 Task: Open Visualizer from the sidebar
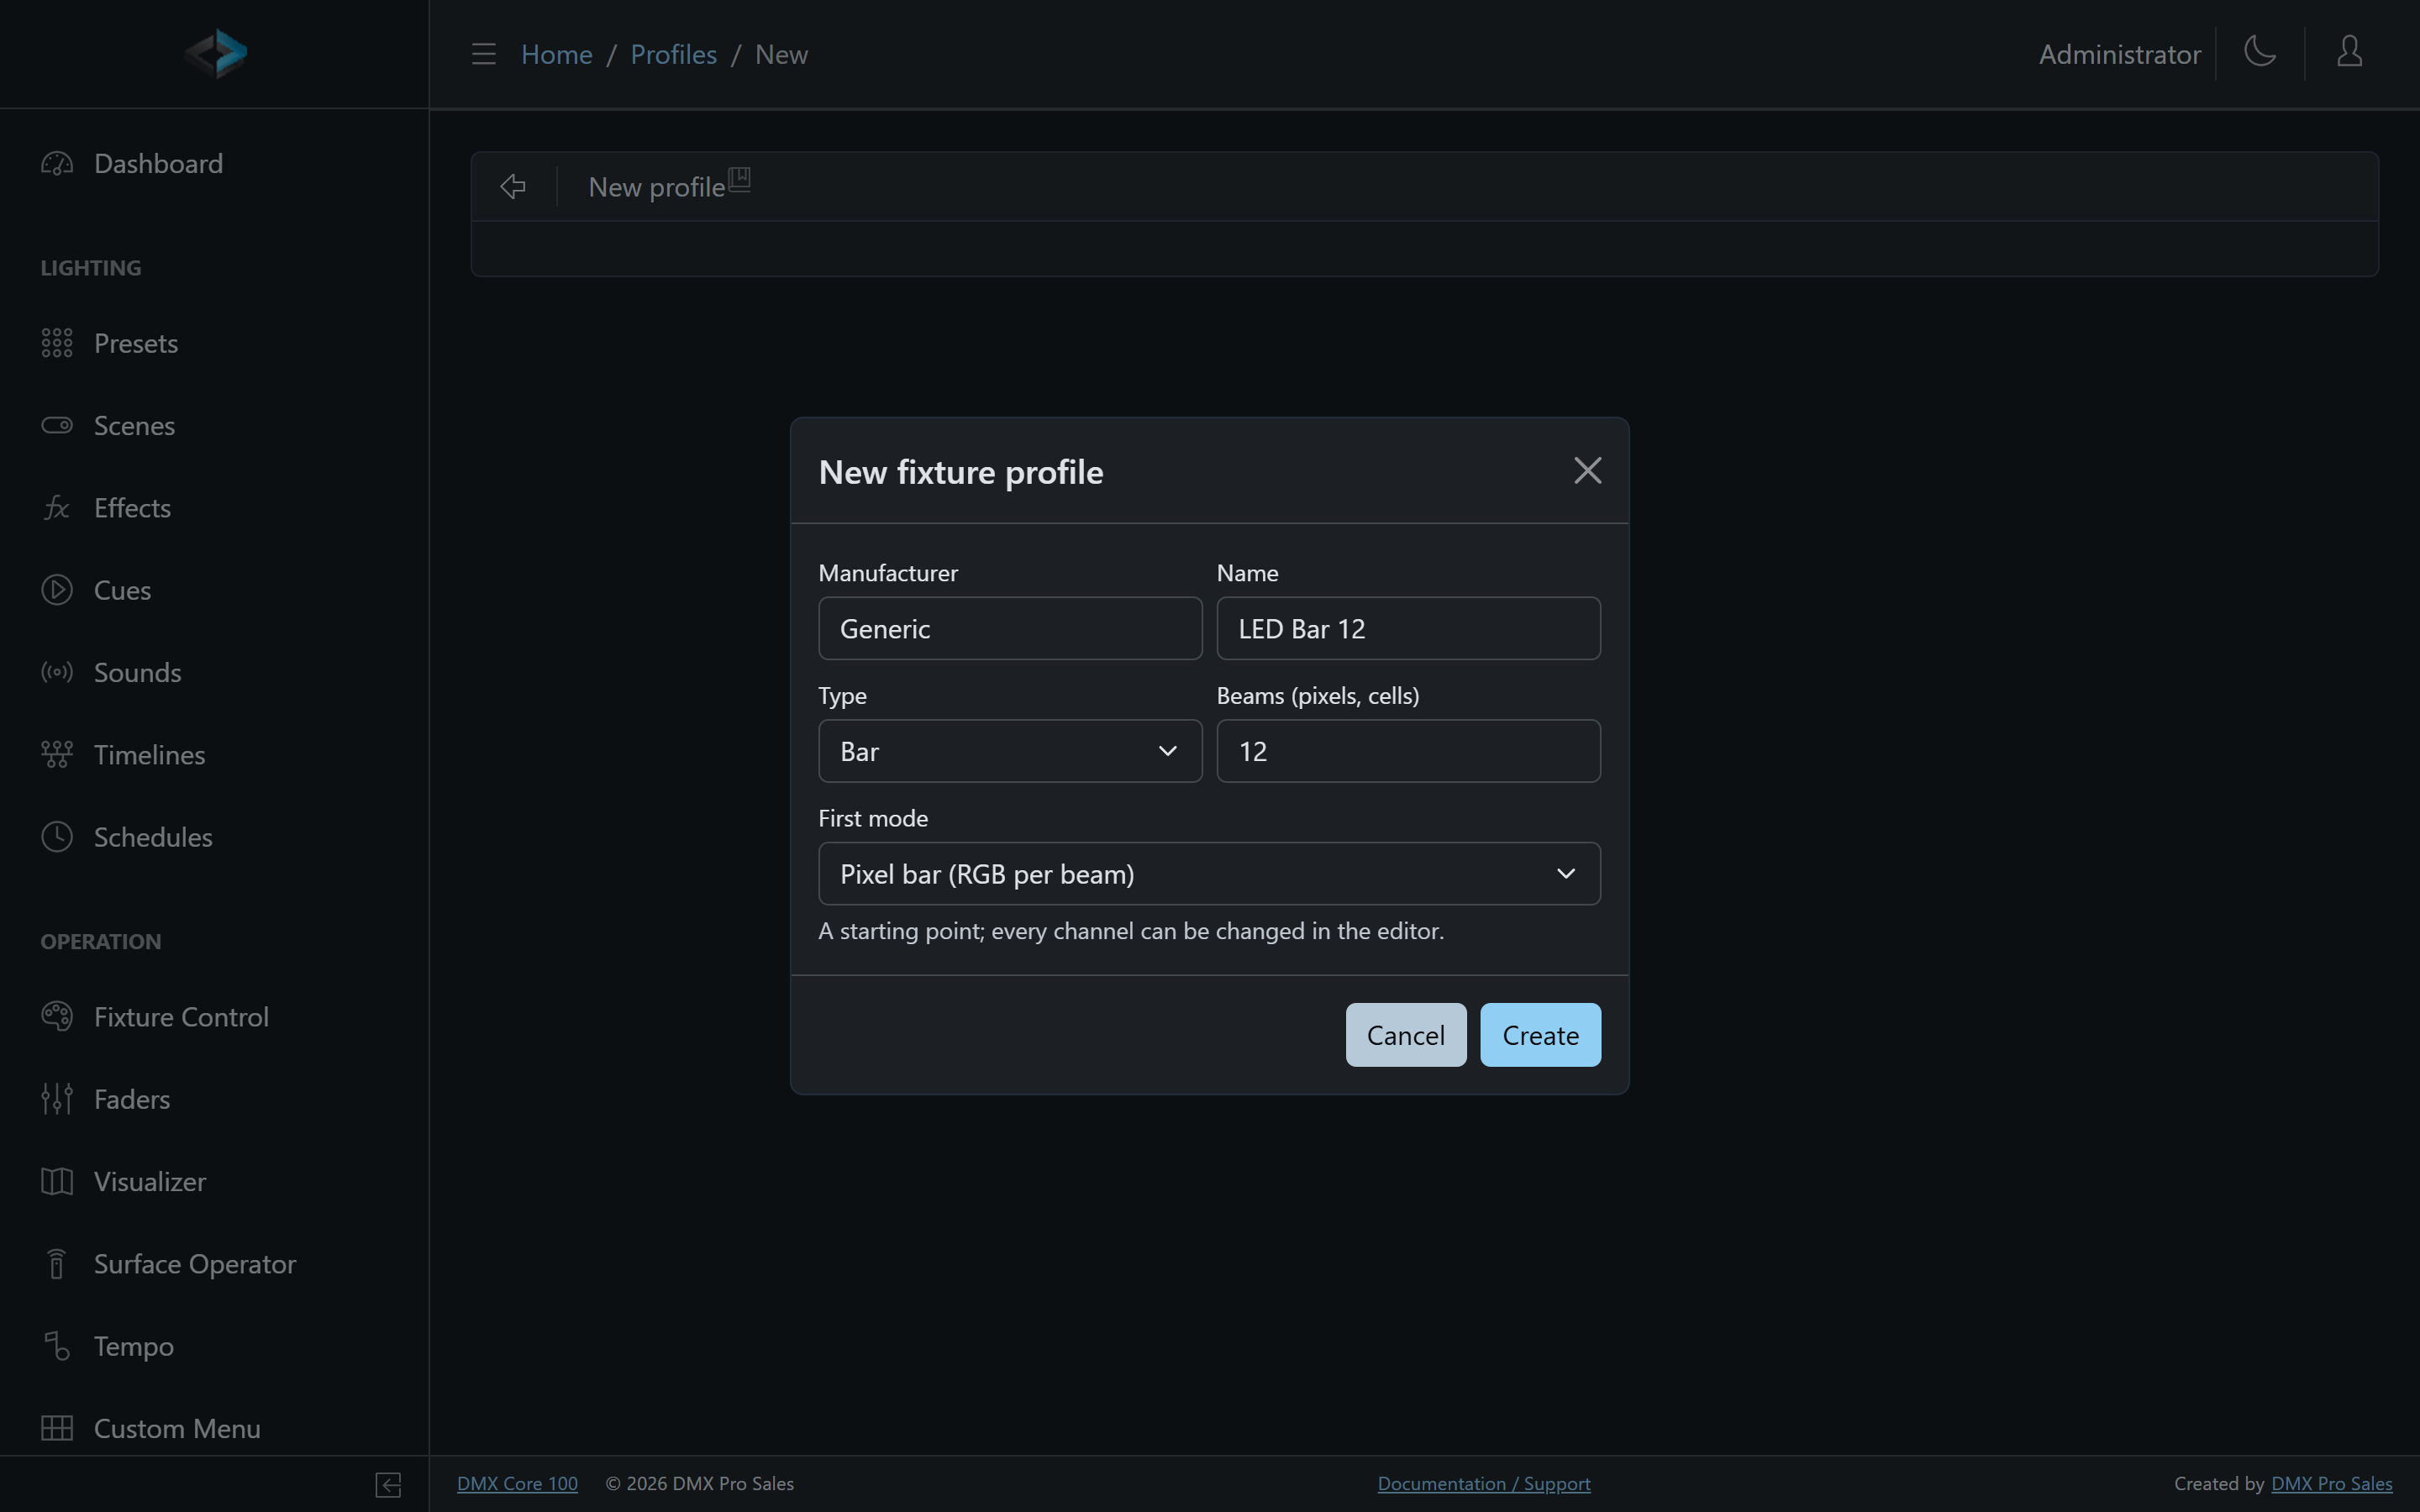(150, 1181)
